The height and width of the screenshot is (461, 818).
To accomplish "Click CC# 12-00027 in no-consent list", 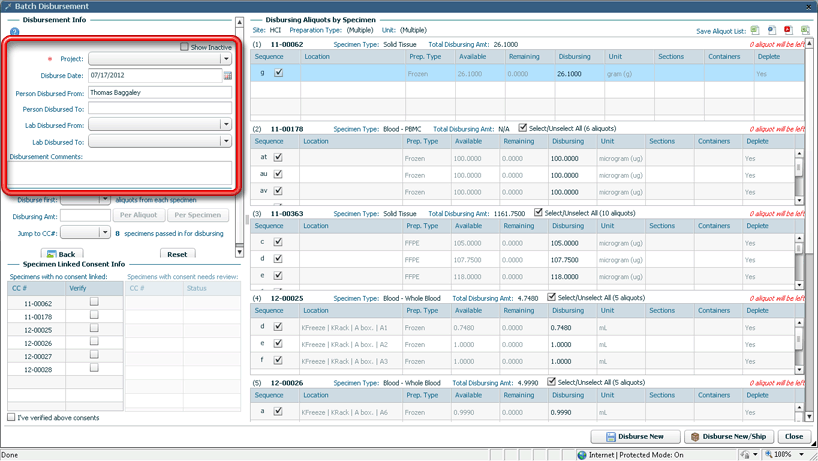I will tap(38, 356).
